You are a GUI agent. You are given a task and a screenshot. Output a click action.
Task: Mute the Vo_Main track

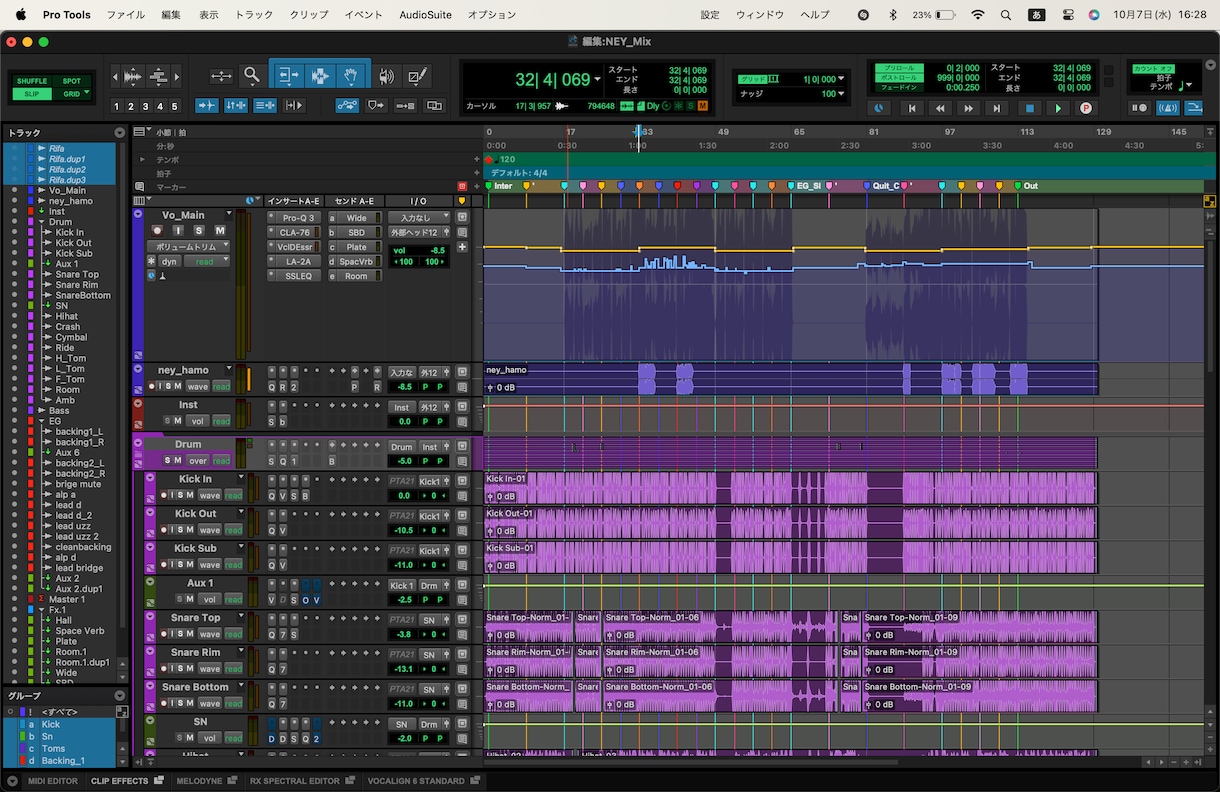(220, 231)
